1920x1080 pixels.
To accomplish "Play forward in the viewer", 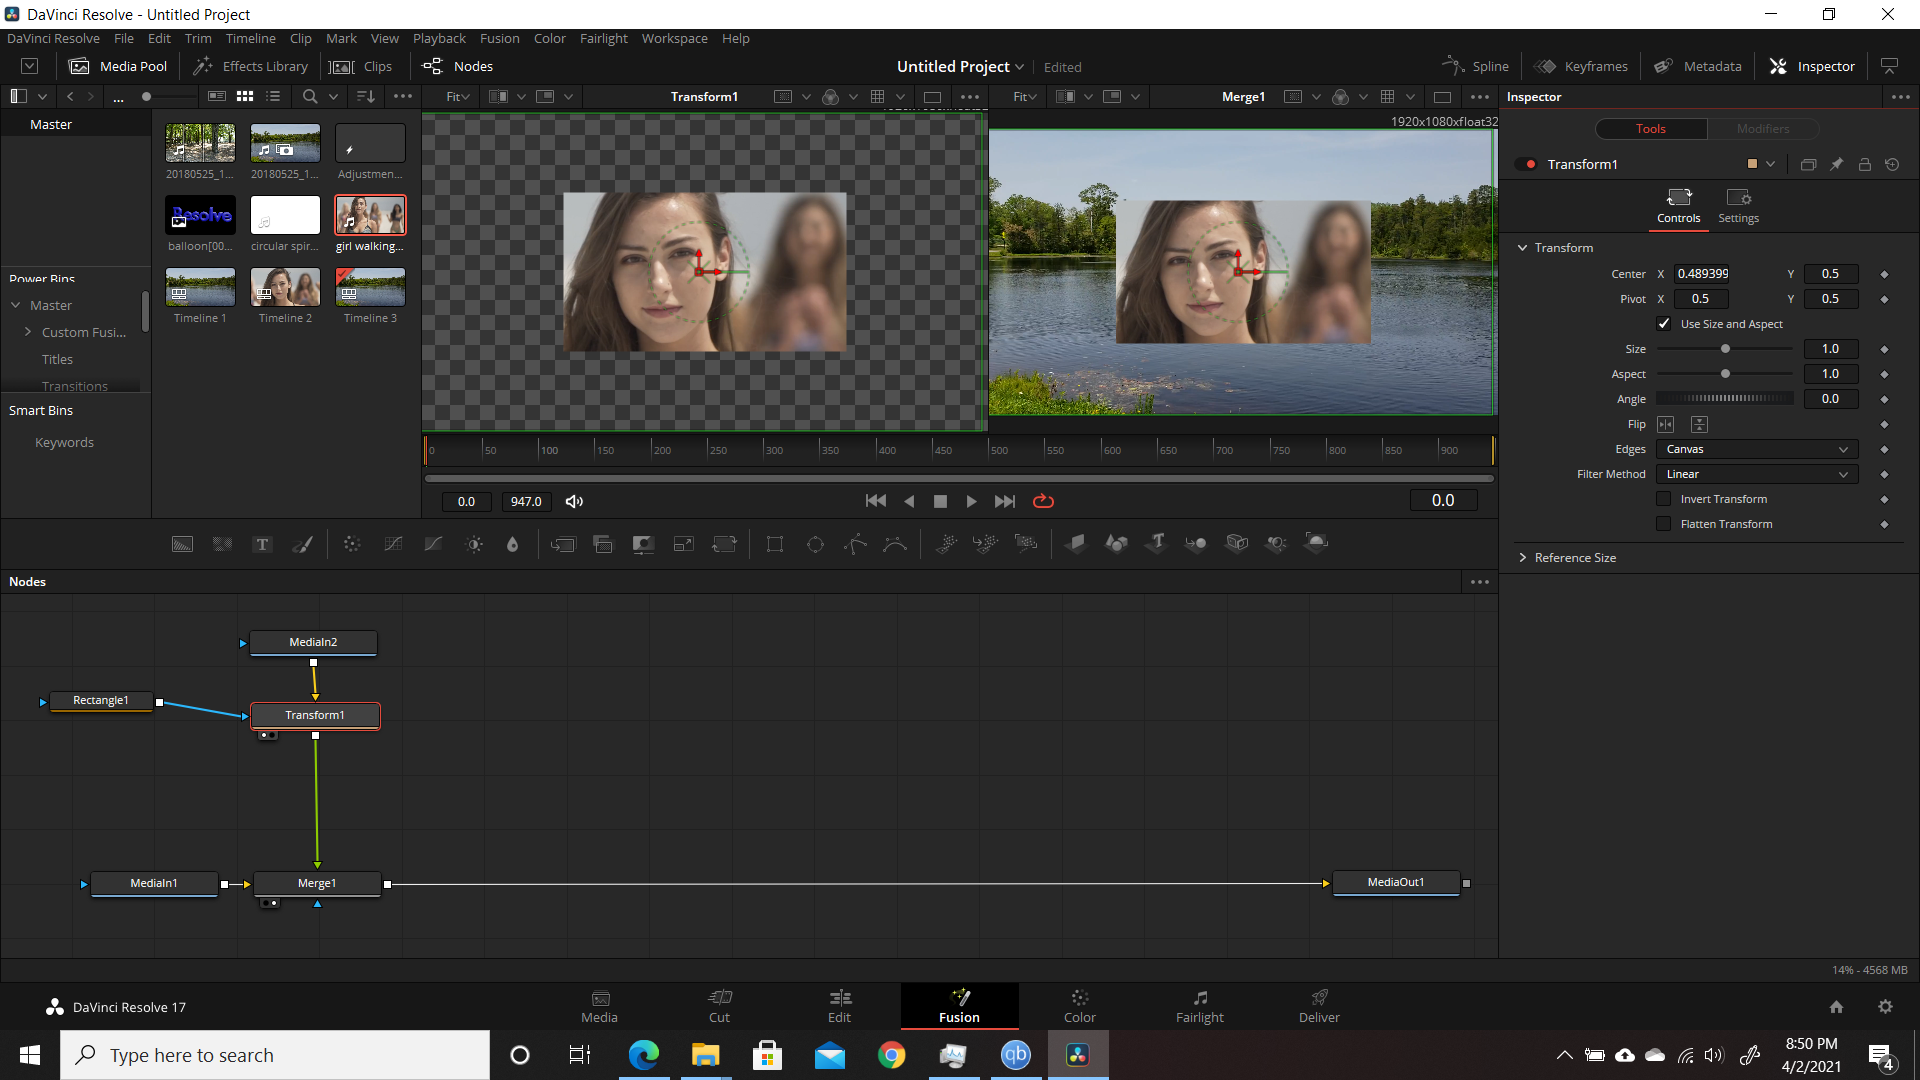I will point(971,501).
